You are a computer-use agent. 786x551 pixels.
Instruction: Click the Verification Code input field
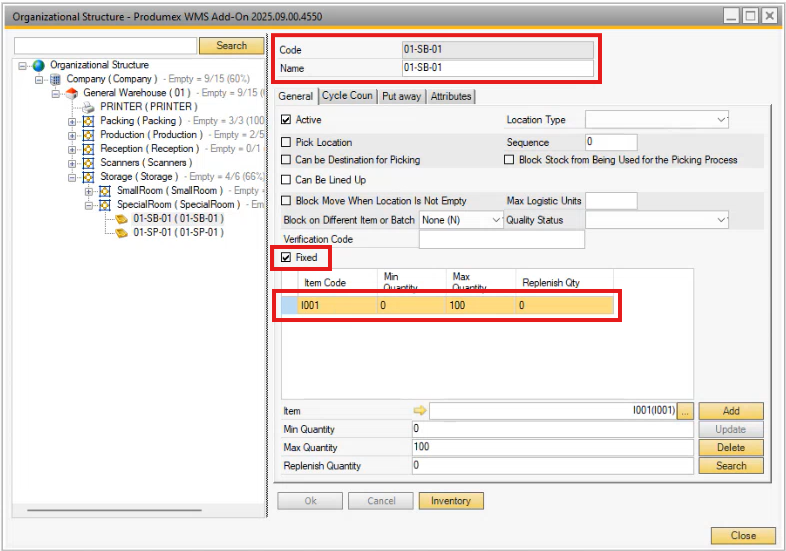tap(501, 239)
